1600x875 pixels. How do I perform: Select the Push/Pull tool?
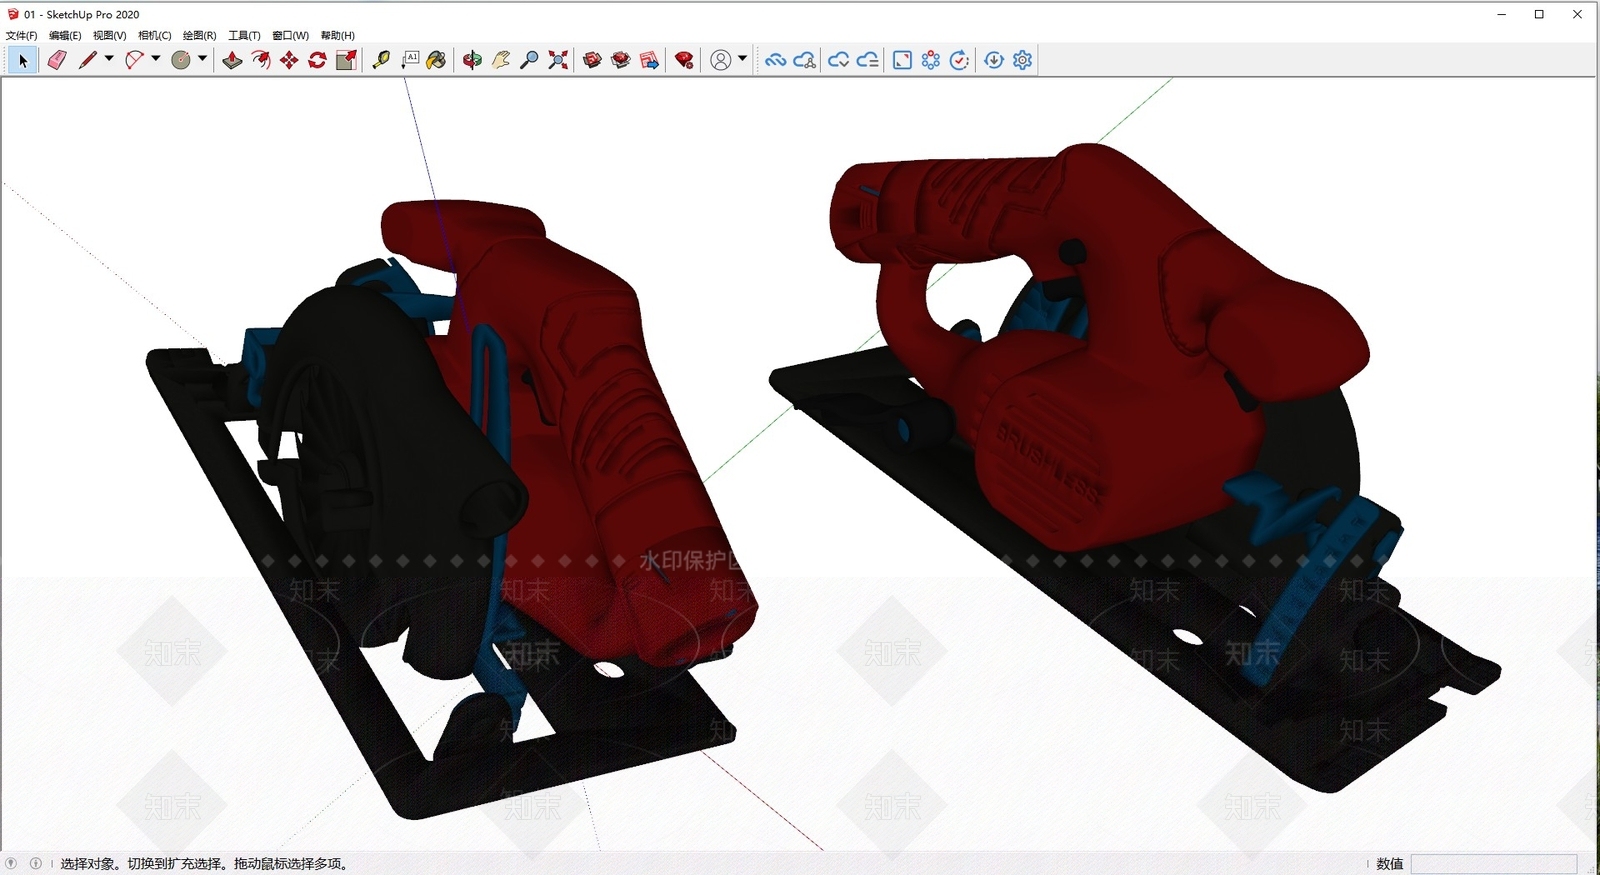[x=232, y=60]
